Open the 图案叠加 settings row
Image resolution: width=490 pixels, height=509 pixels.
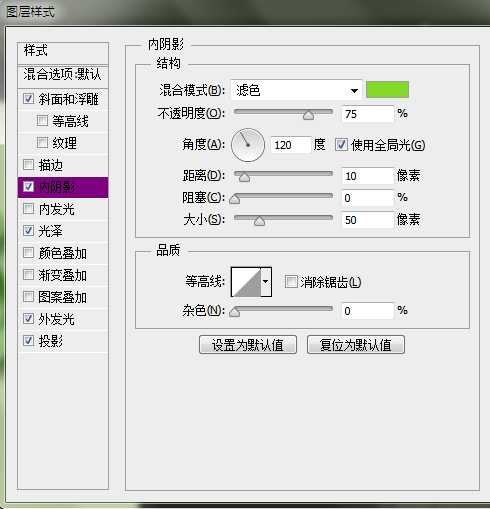[x=62, y=297]
